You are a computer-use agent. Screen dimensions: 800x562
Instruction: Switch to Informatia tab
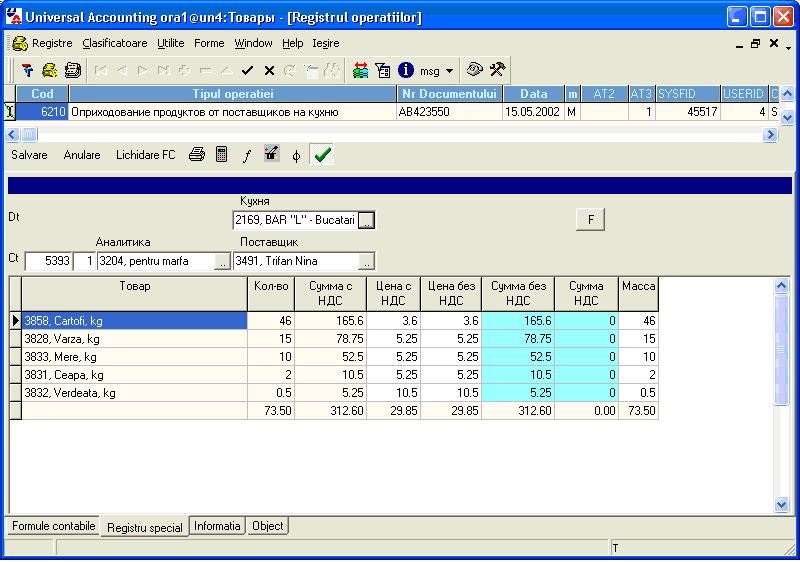pyautogui.click(x=217, y=526)
